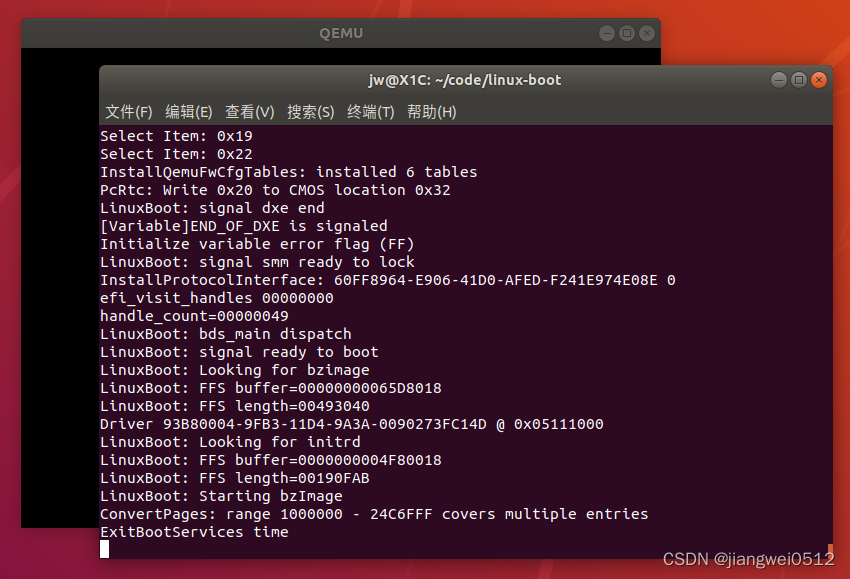
Task: Open the 终端(T) menu
Action: [x=370, y=112]
